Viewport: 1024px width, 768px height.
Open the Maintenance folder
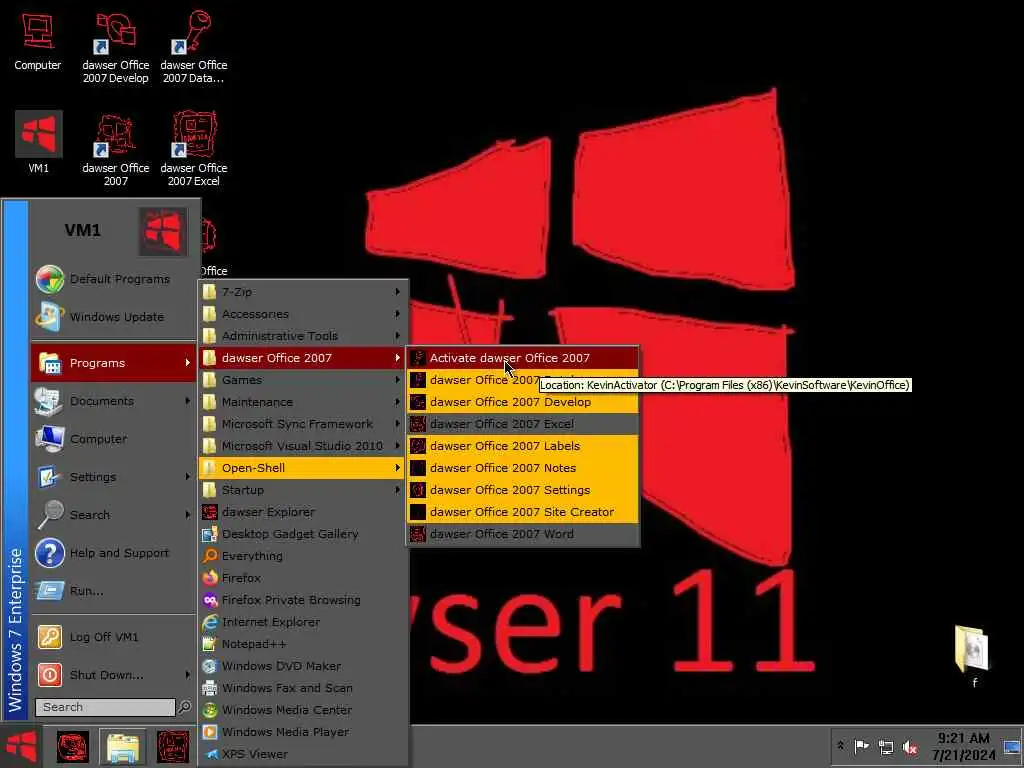click(x=303, y=402)
